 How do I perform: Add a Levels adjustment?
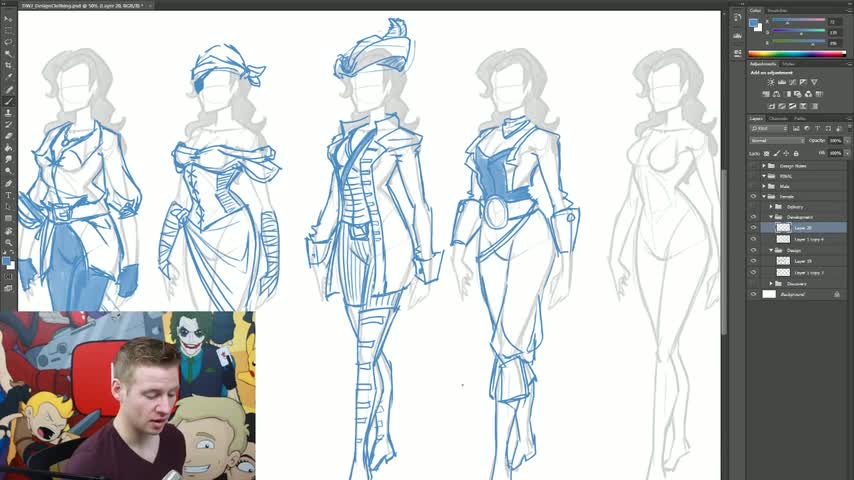[x=782, y=82]
